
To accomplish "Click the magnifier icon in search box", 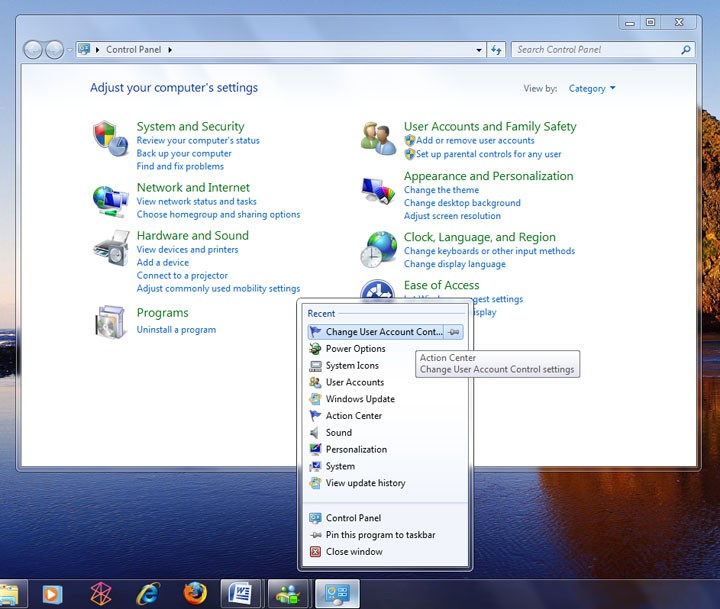I will (686, 50).
